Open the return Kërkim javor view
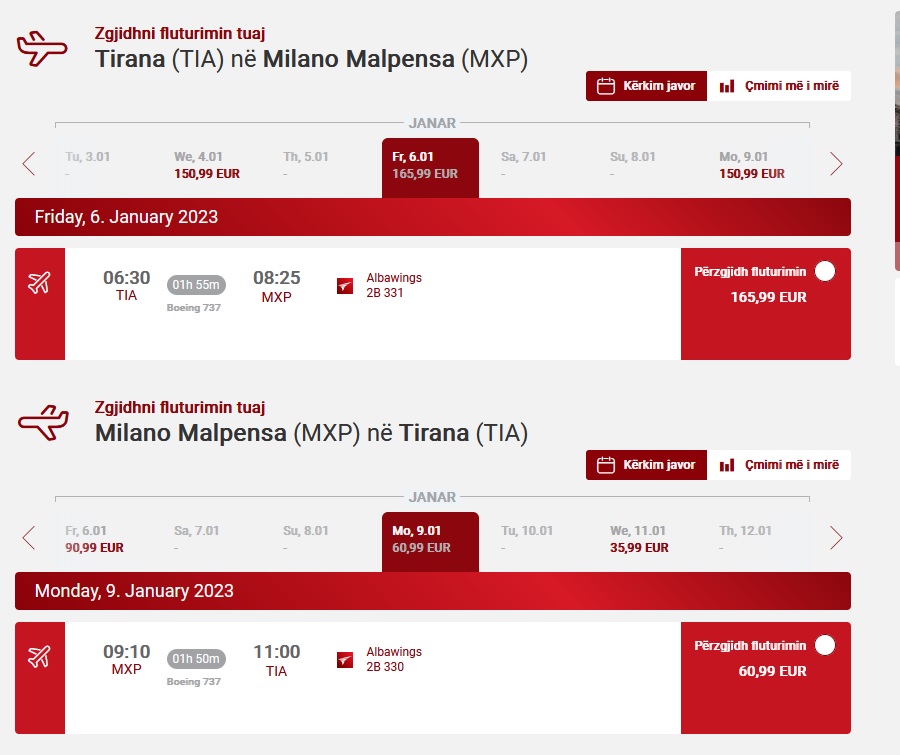 (x=647, y=465)
